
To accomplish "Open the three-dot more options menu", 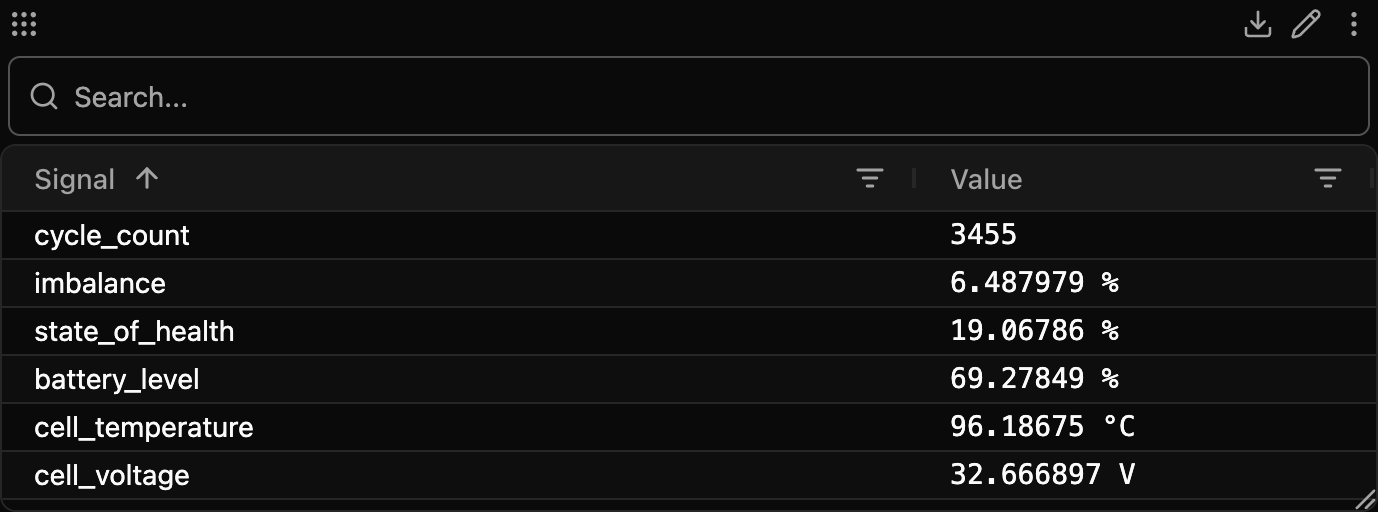I will point(1353,24).
